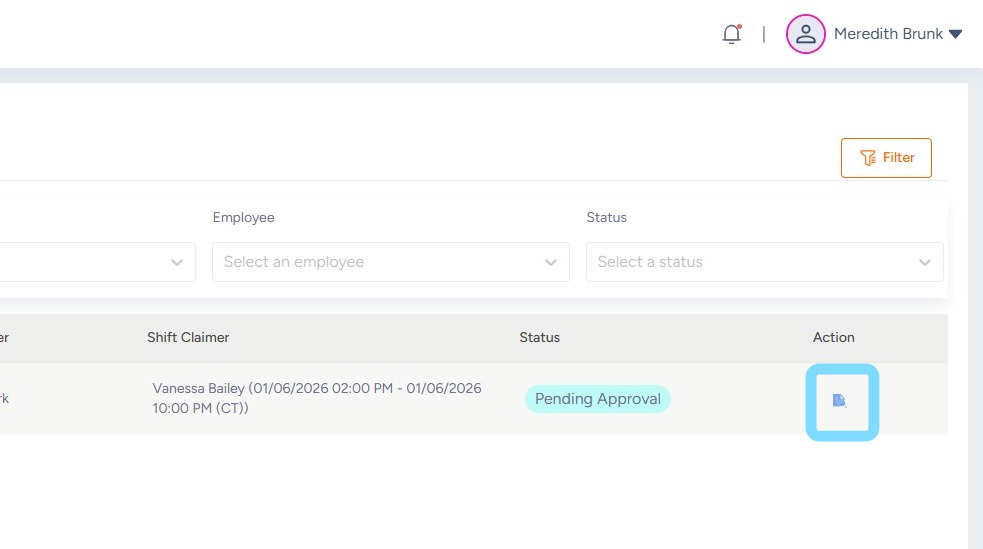Click the Filter button
Image resolution: width=983 pixels, height=549 pixels.
point(886,158)
